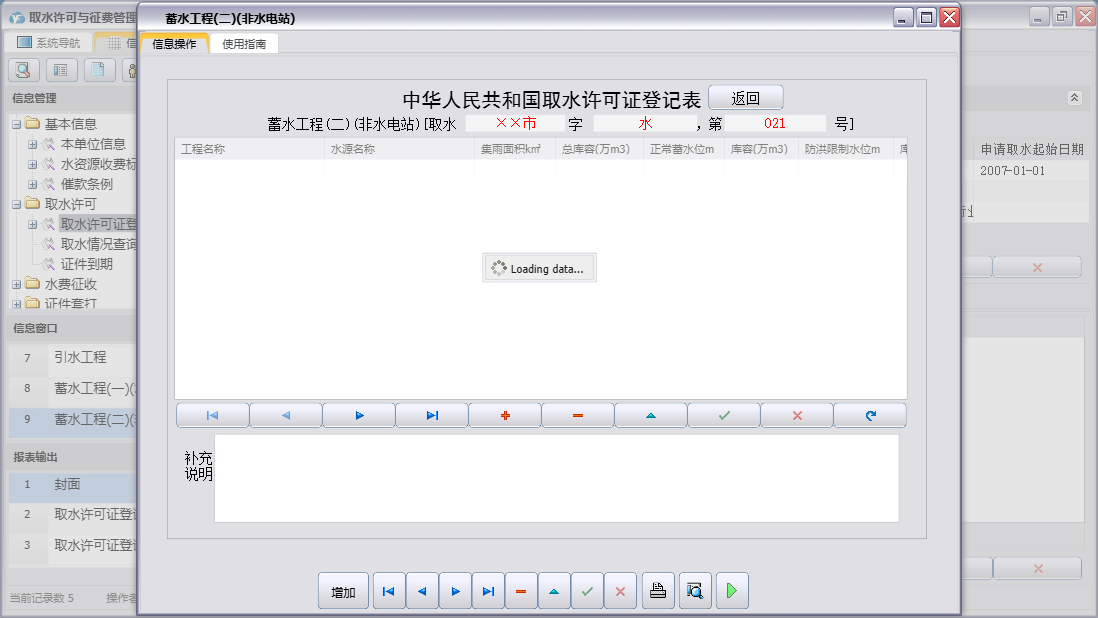This screenshot has height=618, width=1098.
Task: Jump to last record in bottom toolbar
Action: tap(488, 591)
